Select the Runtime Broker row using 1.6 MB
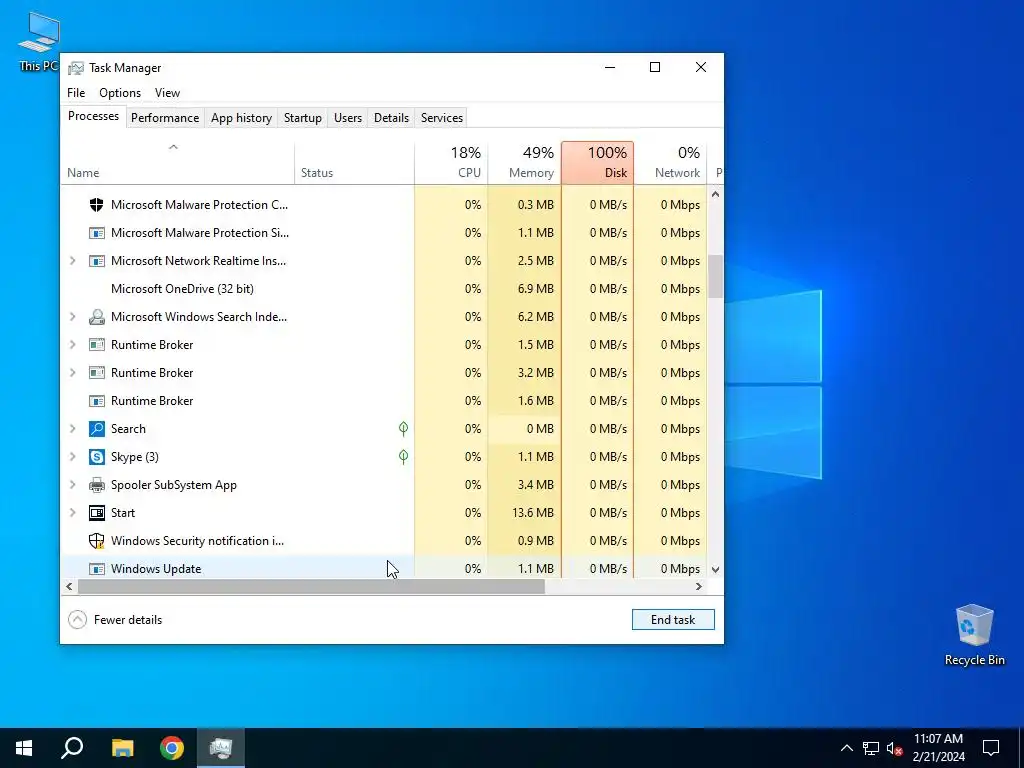1024x768 pixels. [383, 401]
